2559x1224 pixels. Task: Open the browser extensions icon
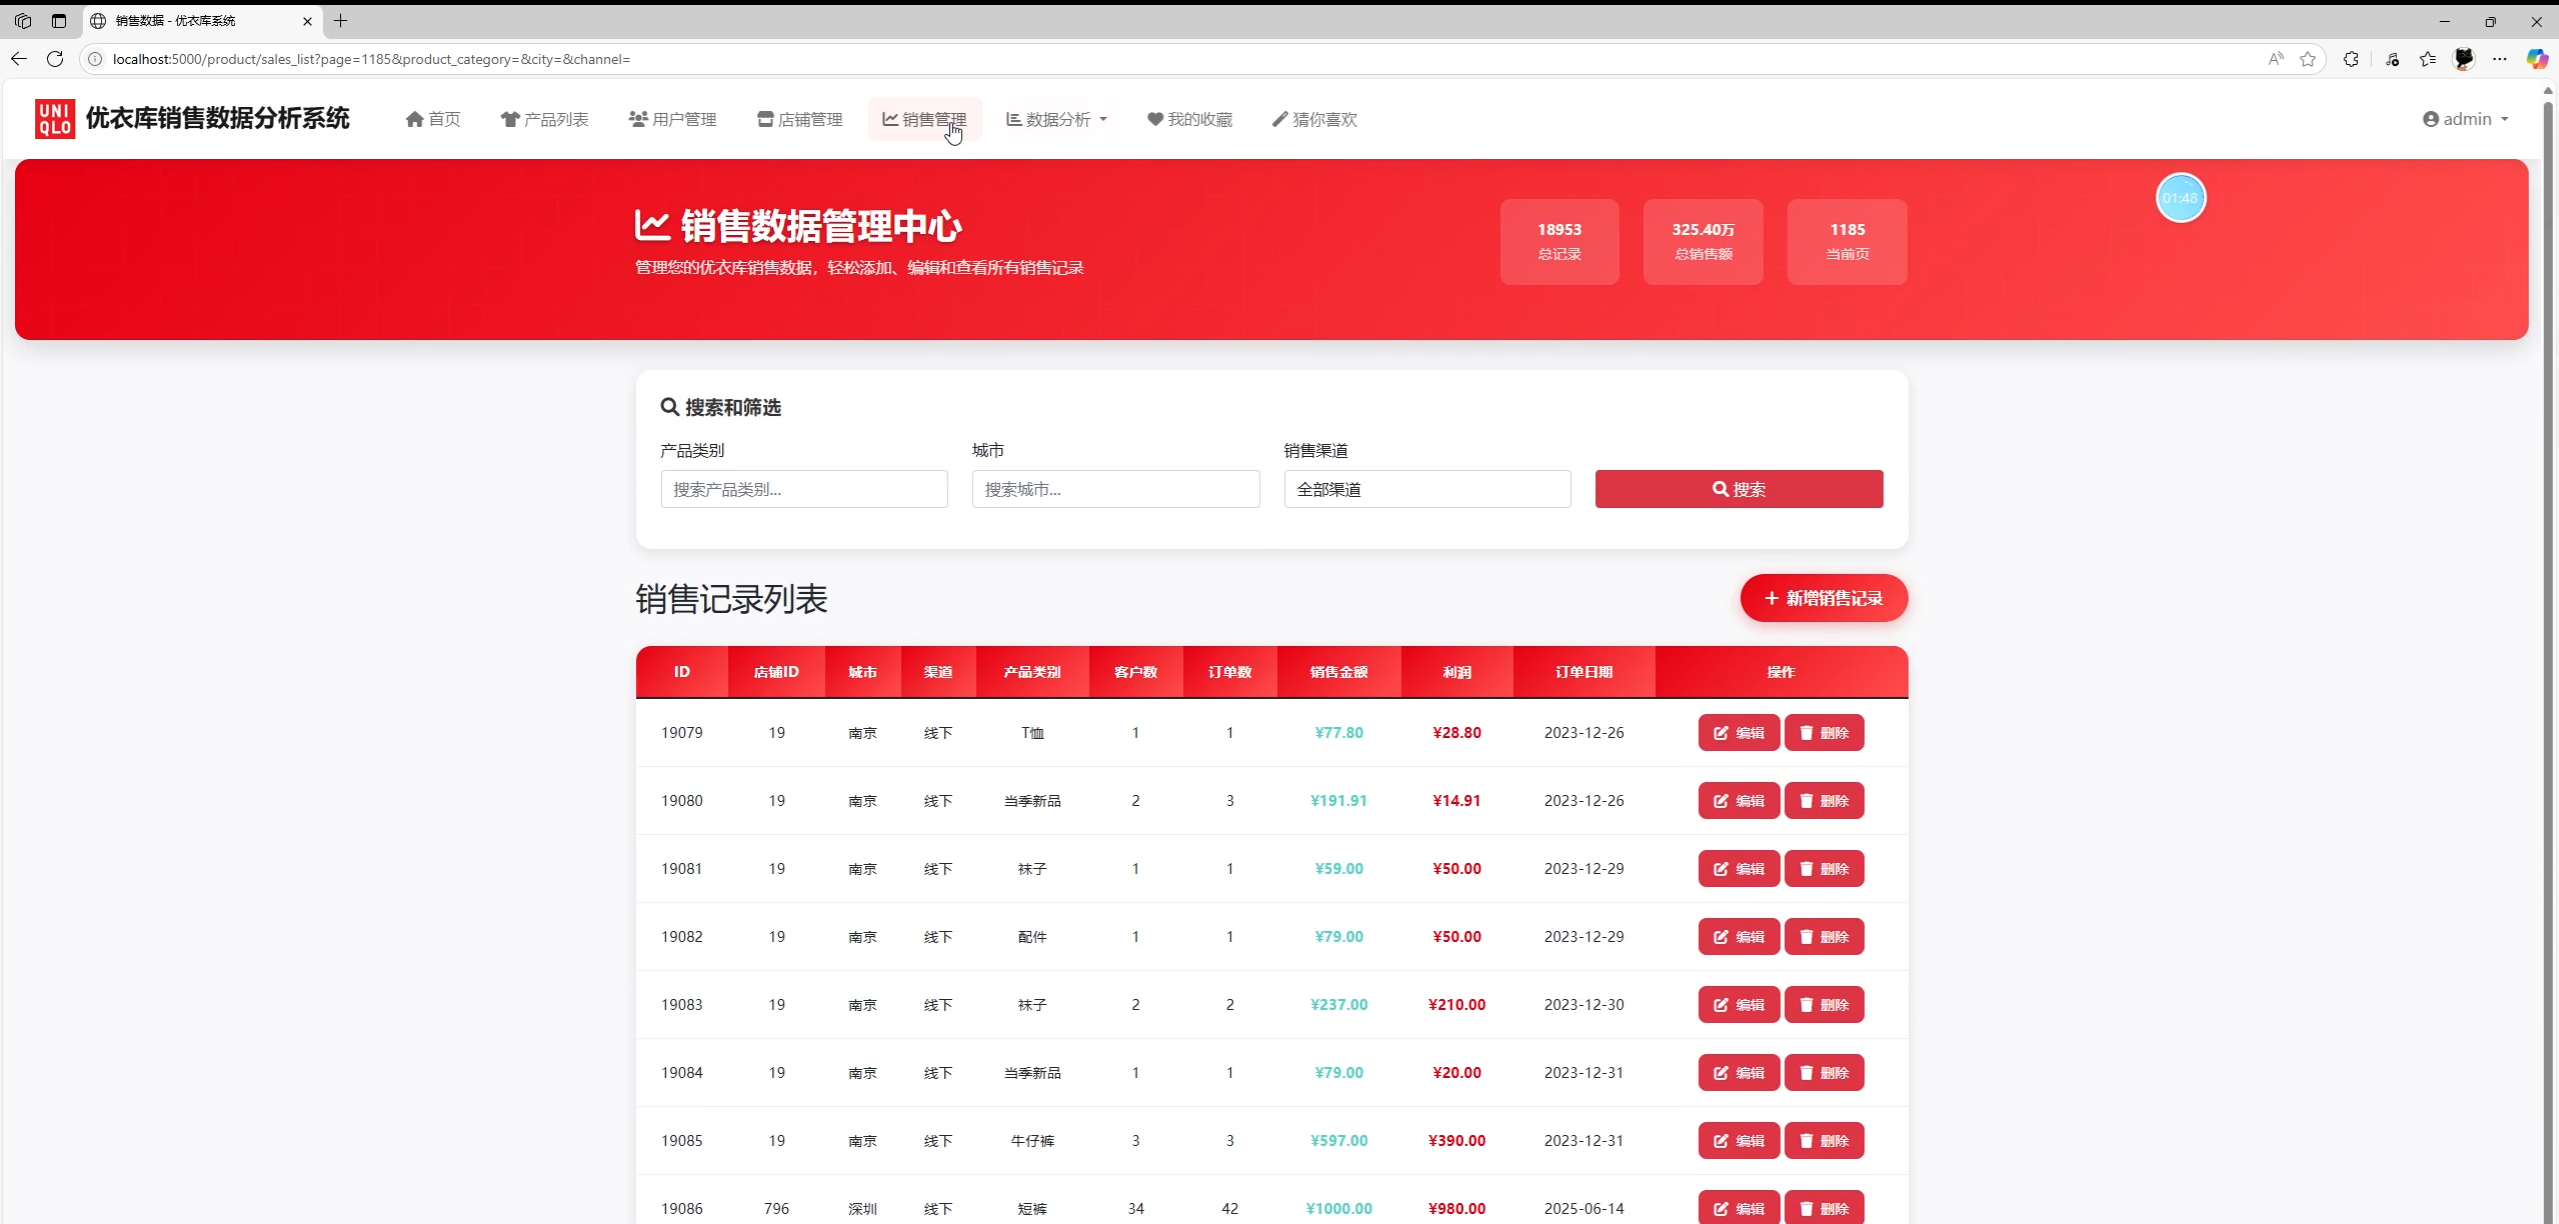(2351, 59)
